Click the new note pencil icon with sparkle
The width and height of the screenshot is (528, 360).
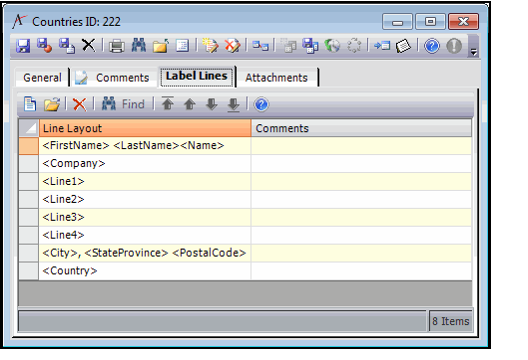pos(210,46)
